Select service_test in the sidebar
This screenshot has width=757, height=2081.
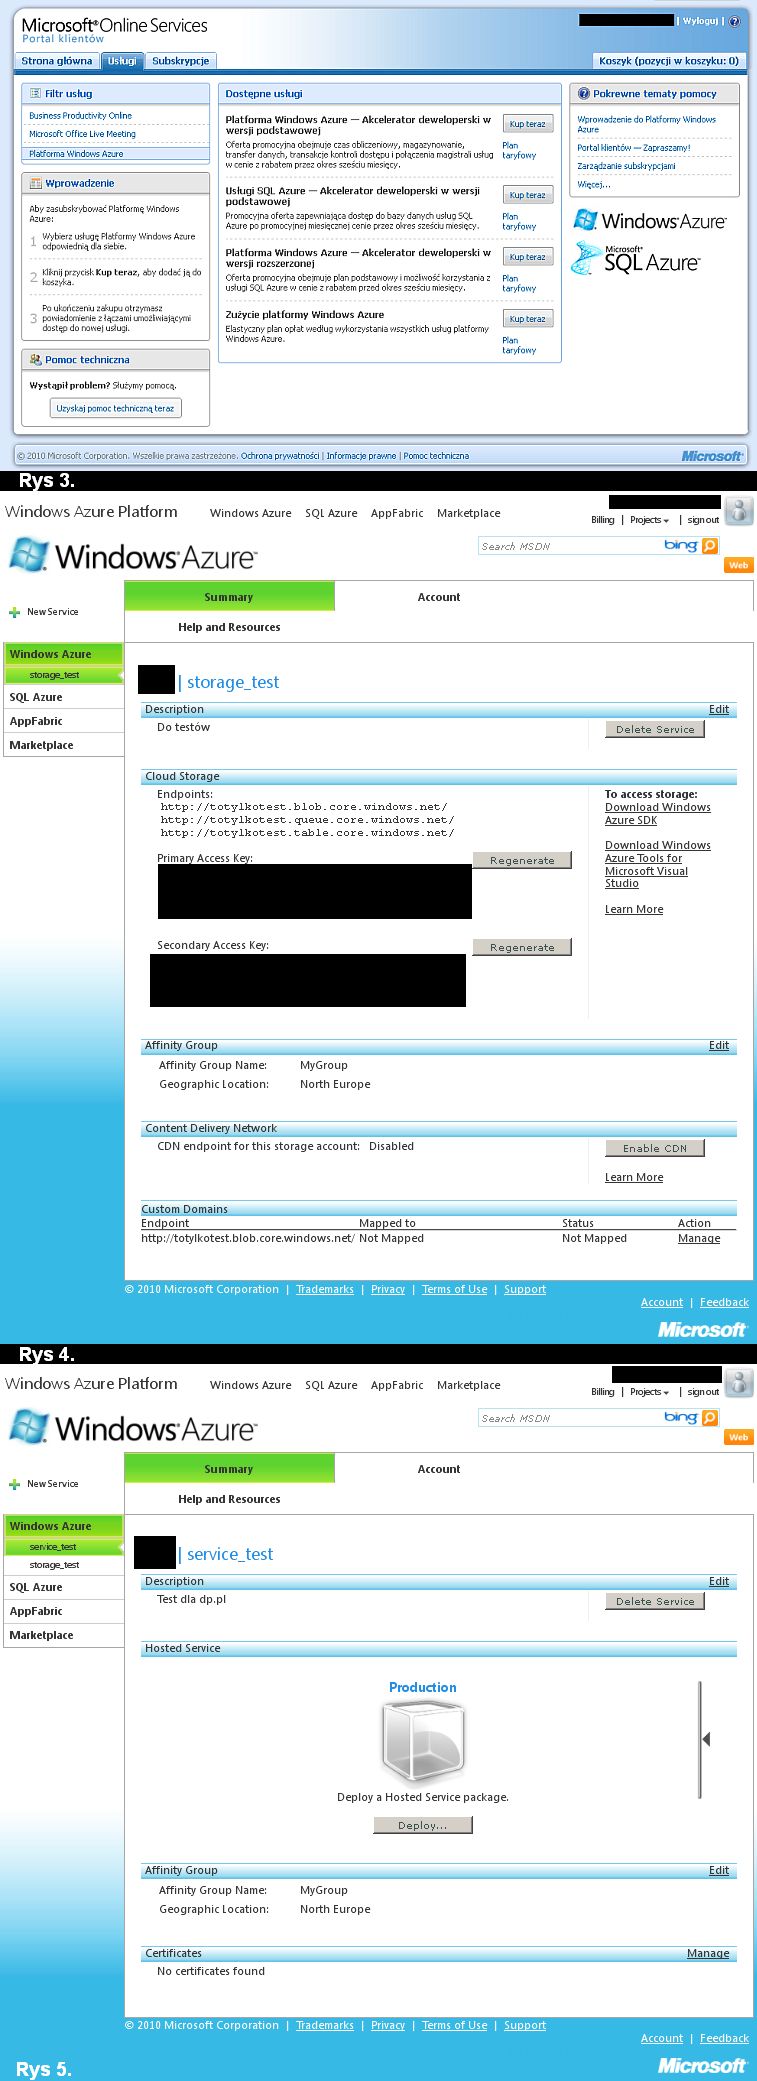pyautogui.click(x=63, y=1547)
